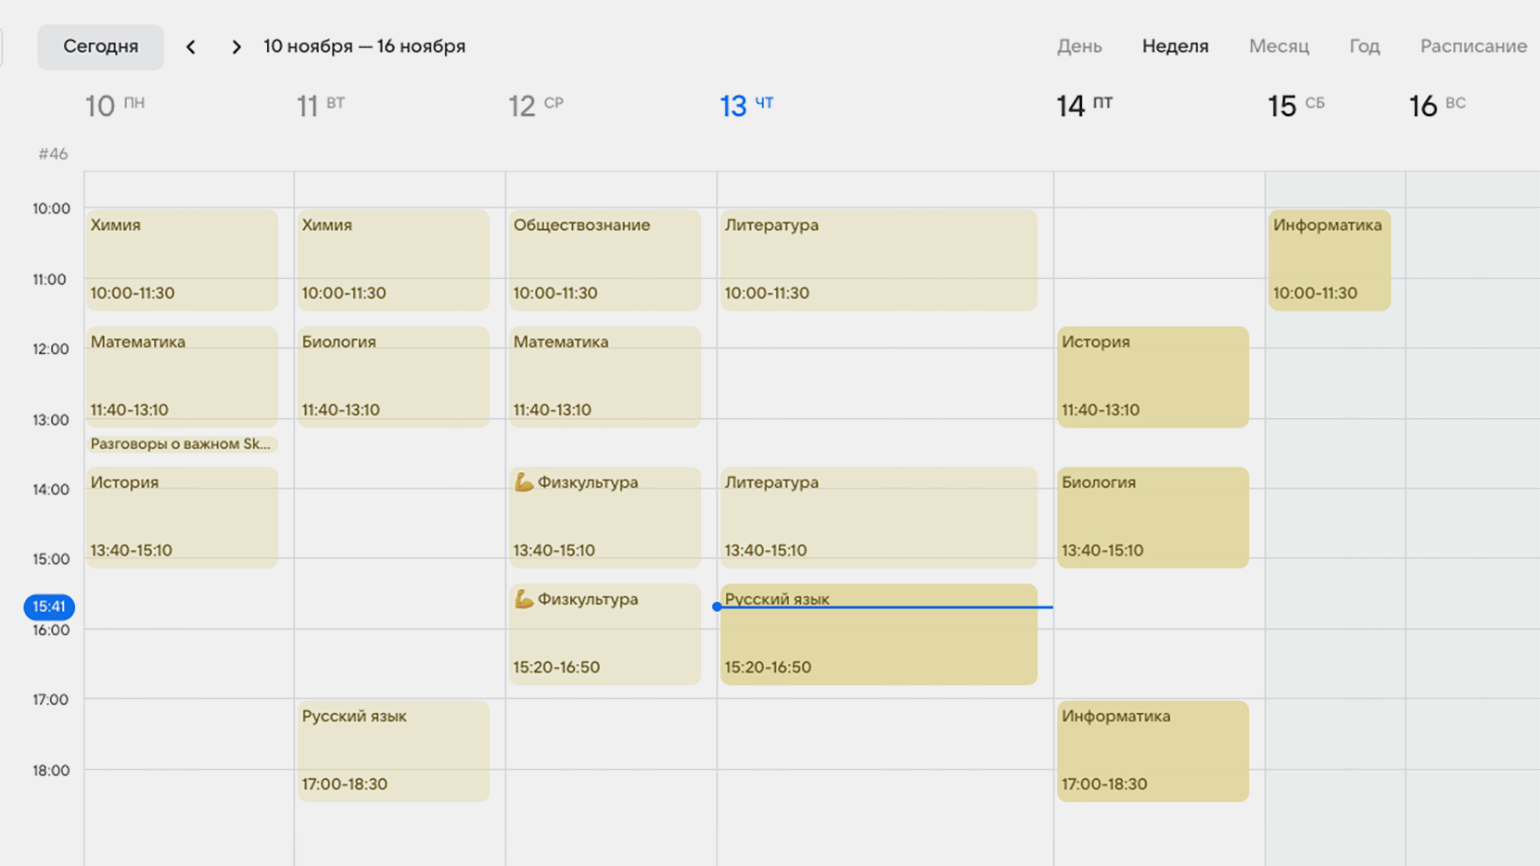
Task: Click the 16 вс day header
Action: 1436,105
